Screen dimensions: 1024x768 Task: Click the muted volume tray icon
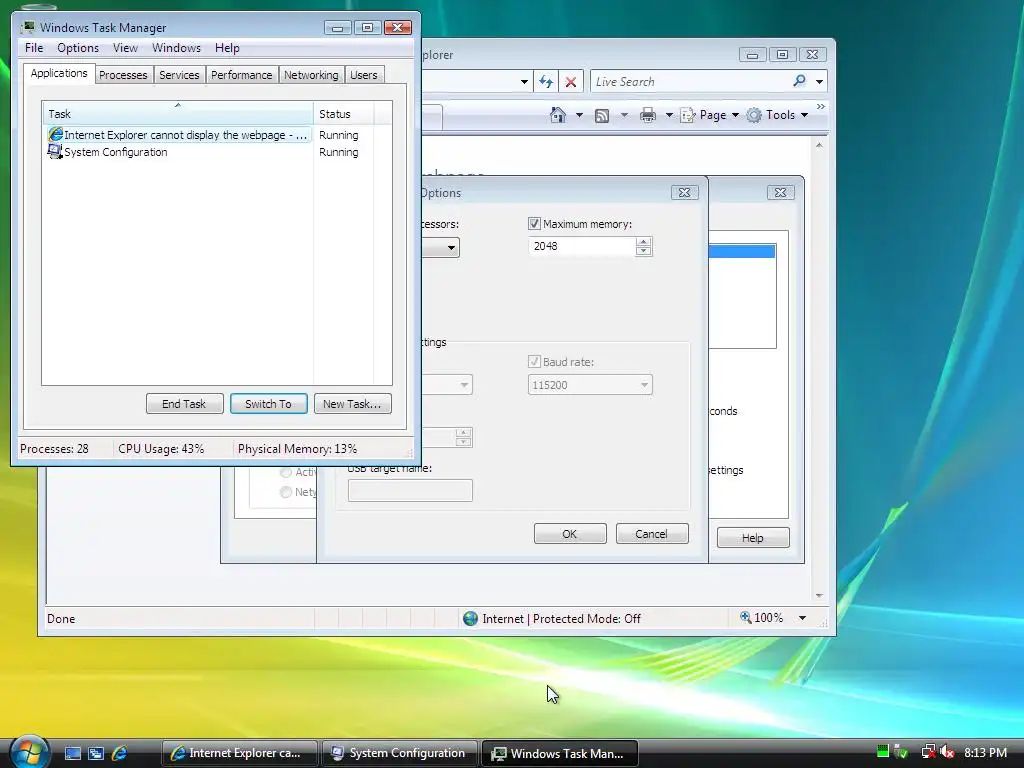[x=948, y=752]
